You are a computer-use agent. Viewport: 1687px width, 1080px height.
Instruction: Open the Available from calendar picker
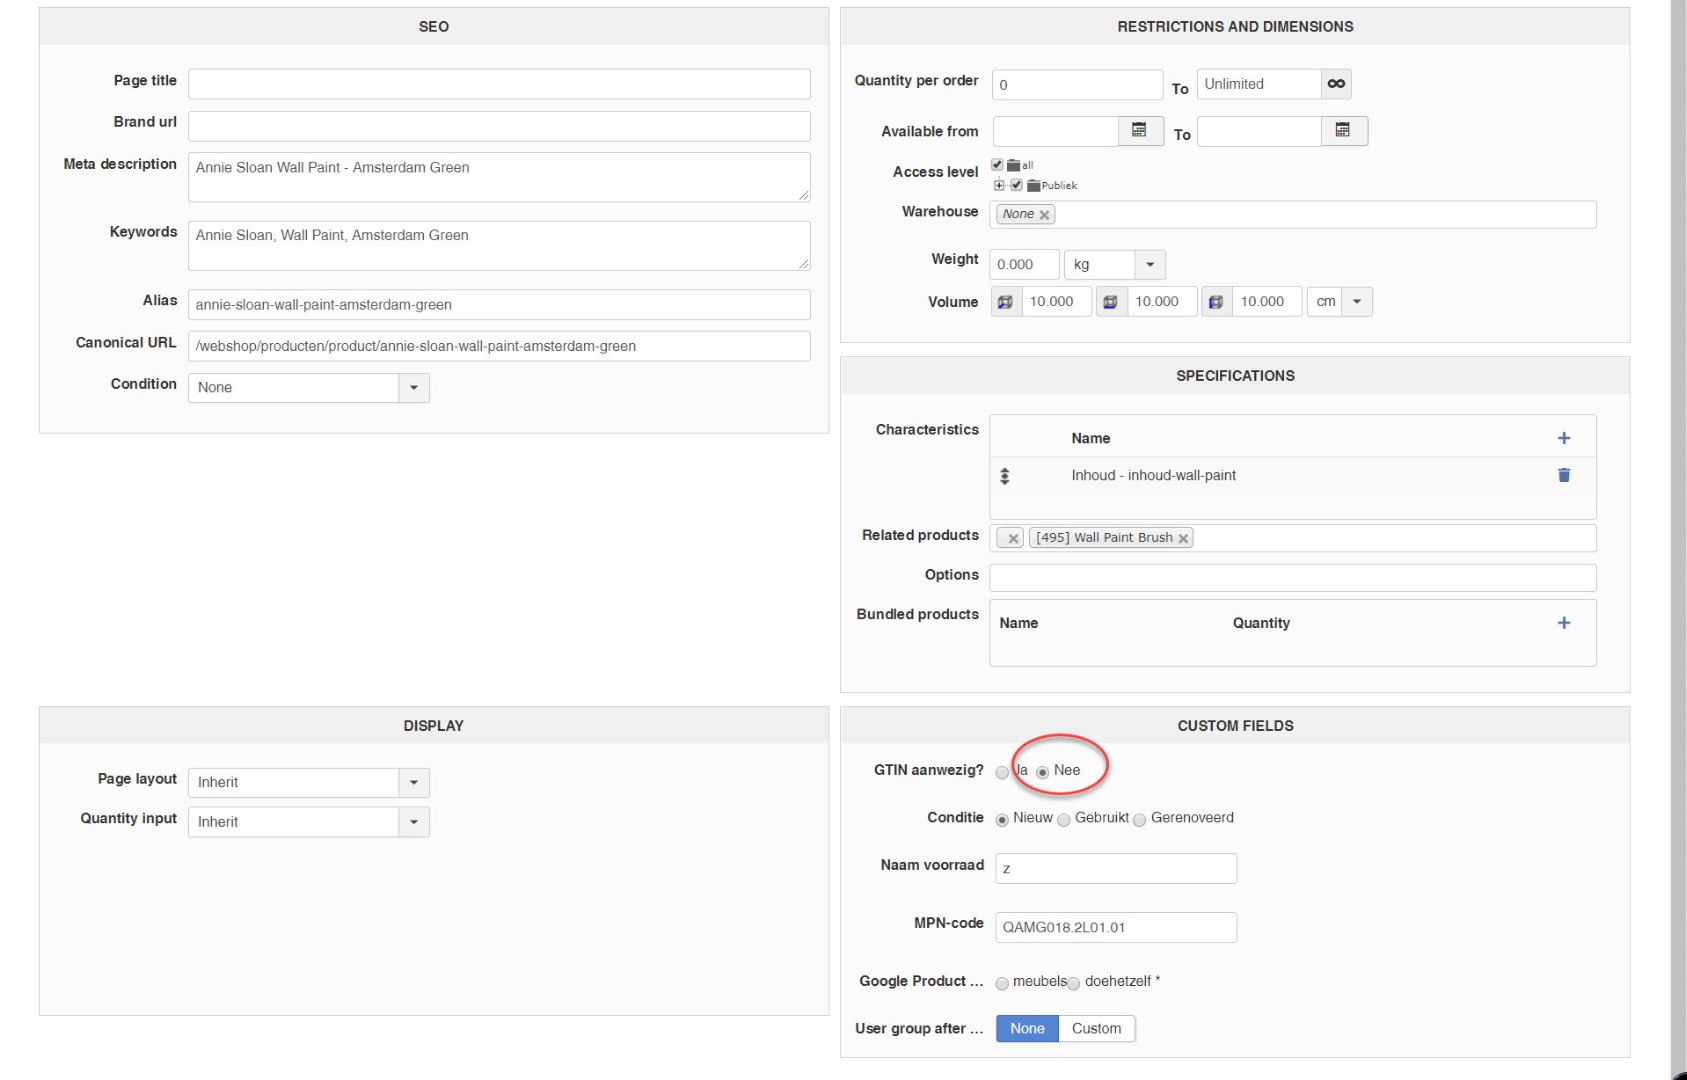click(x=1139, y=131)
